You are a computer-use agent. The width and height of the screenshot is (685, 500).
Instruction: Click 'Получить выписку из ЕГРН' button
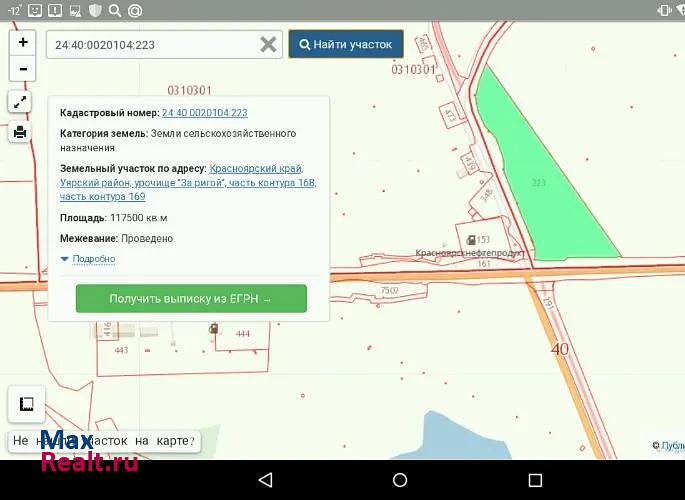click(x=191, y=298)
